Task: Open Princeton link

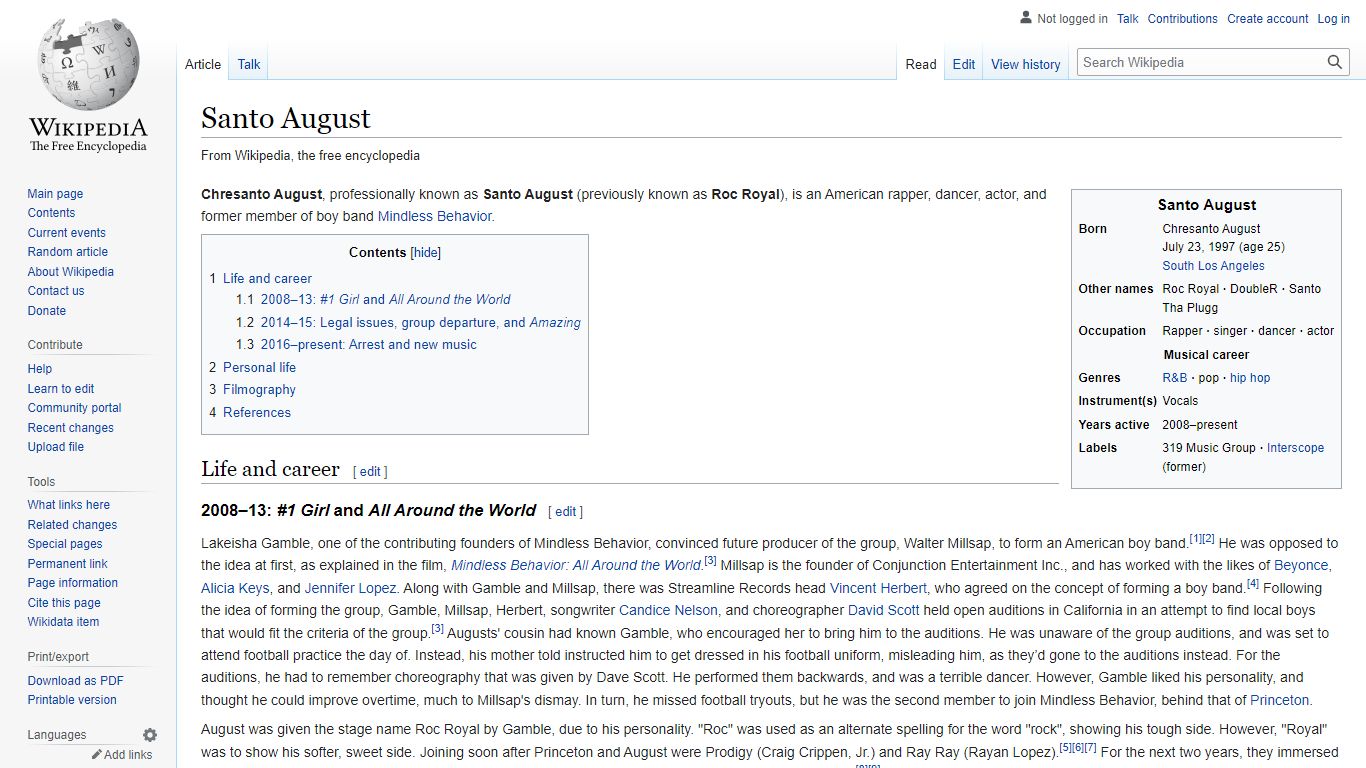Action: [1279, 700]
